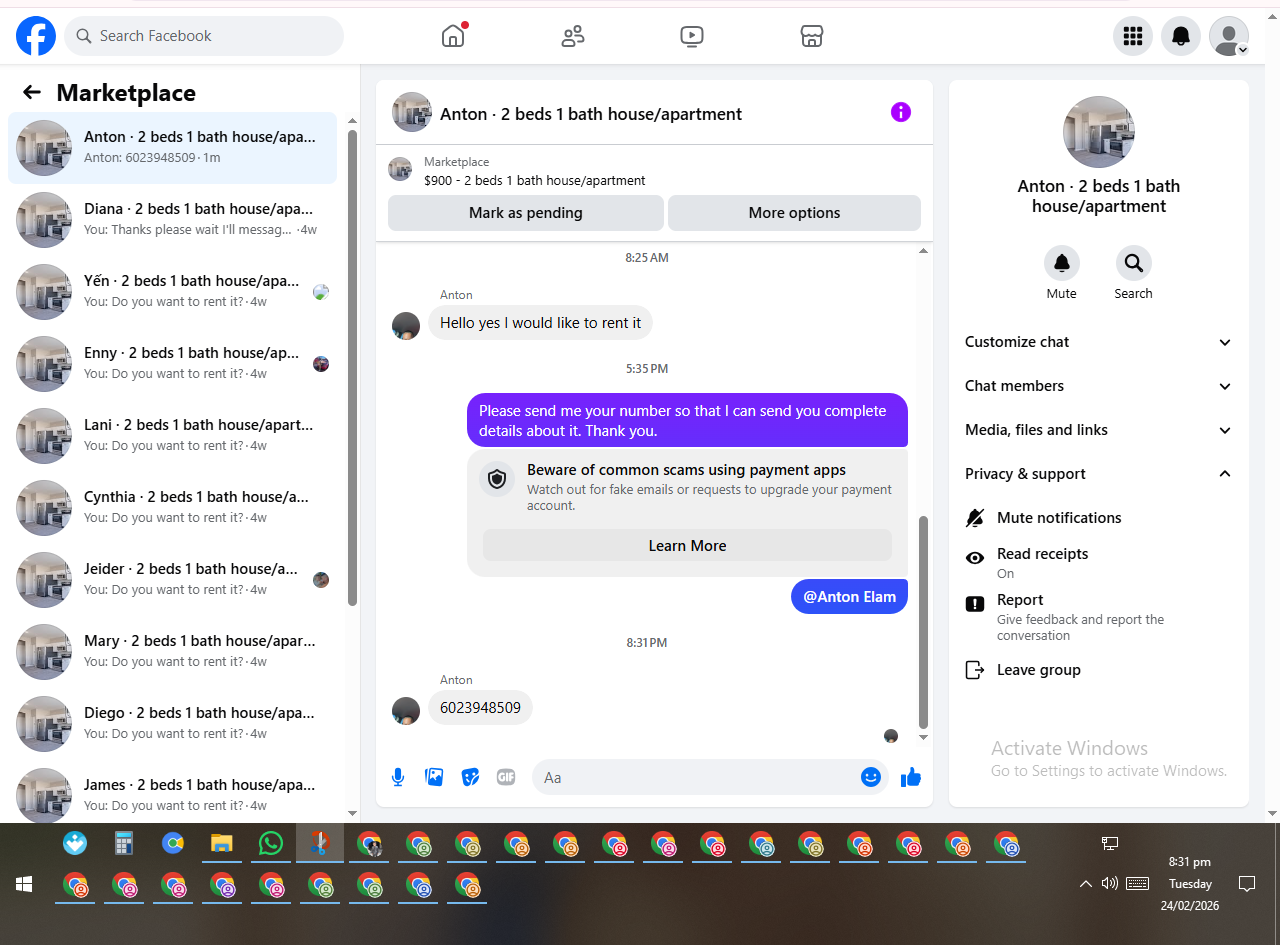Click the purple conversation information icon
The height and width of the screenshot is (945, 1280).
point(901,112)
